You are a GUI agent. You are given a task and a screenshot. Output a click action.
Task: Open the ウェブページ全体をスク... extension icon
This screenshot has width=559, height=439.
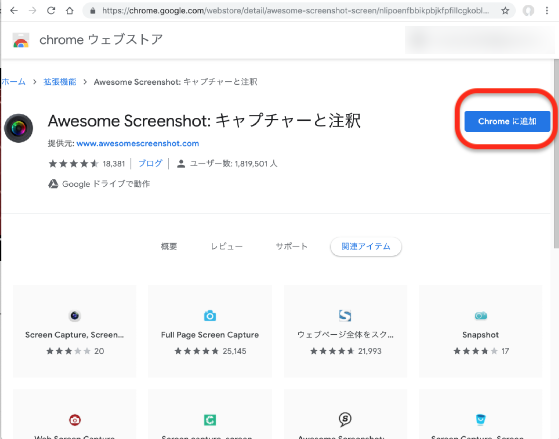coord(345,316)
